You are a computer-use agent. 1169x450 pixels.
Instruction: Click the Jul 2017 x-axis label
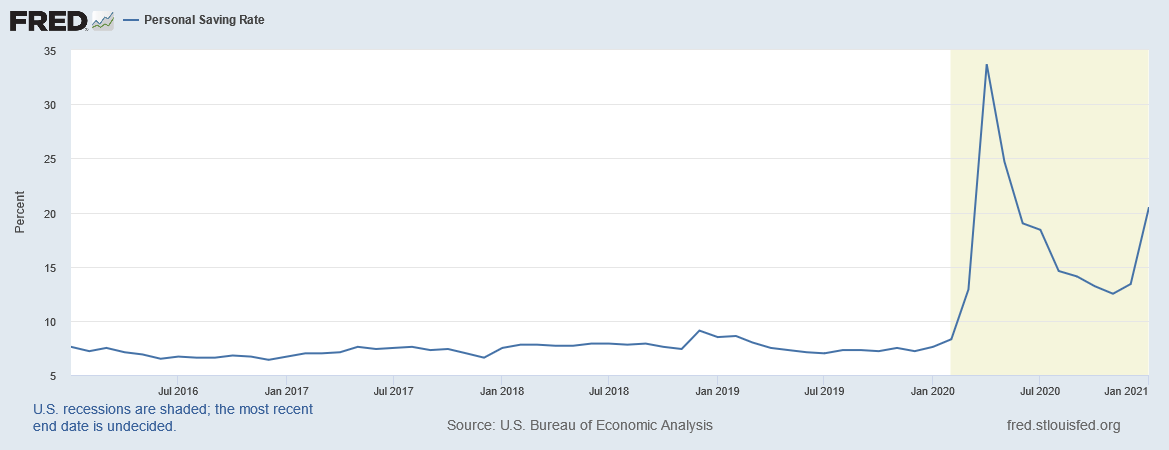(x=394, y=390)
